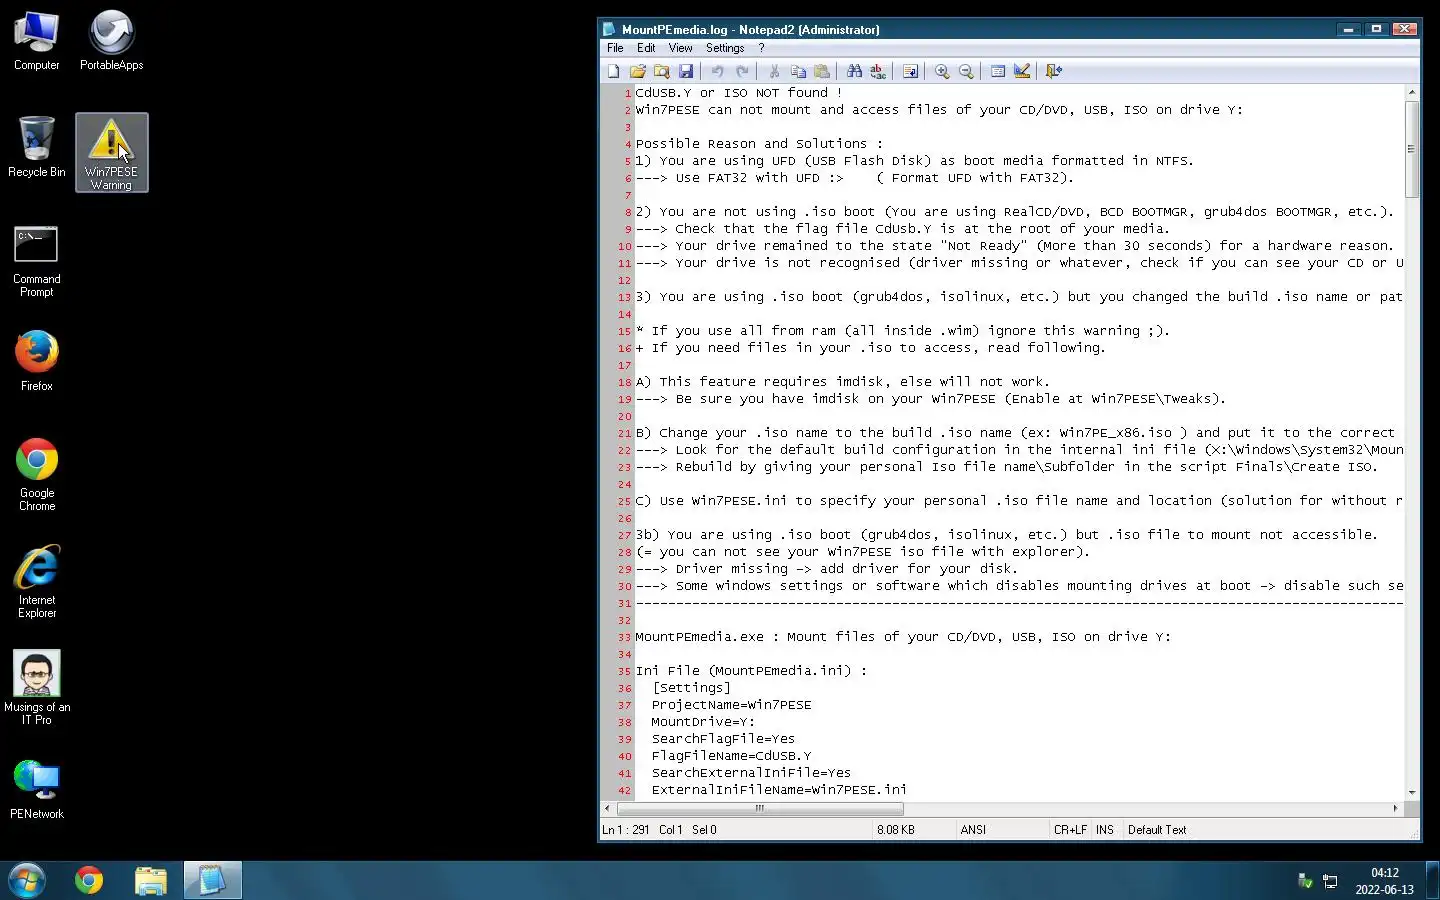Select the Musings of an IT Pro icon
Image resolution: width=1440 pixels, height=900 pixels.
pos(37,687)
